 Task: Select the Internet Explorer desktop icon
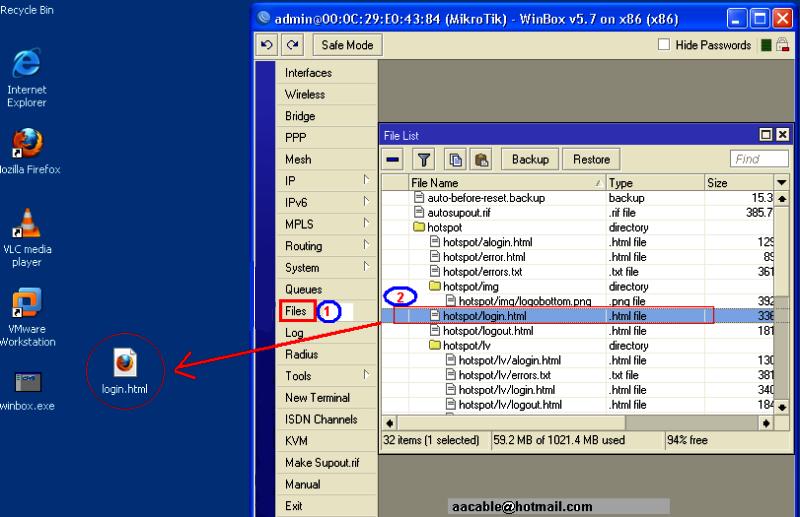coord(27,78)
